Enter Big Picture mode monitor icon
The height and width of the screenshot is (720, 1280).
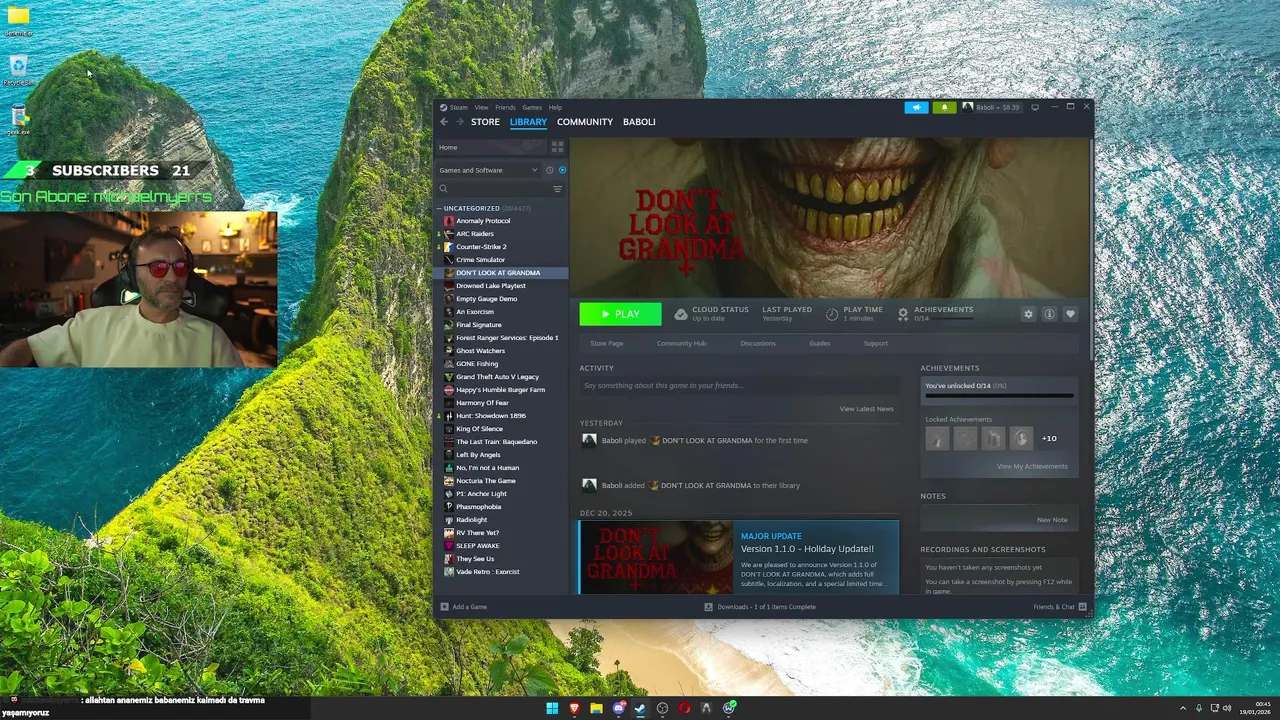(1035, 107)
